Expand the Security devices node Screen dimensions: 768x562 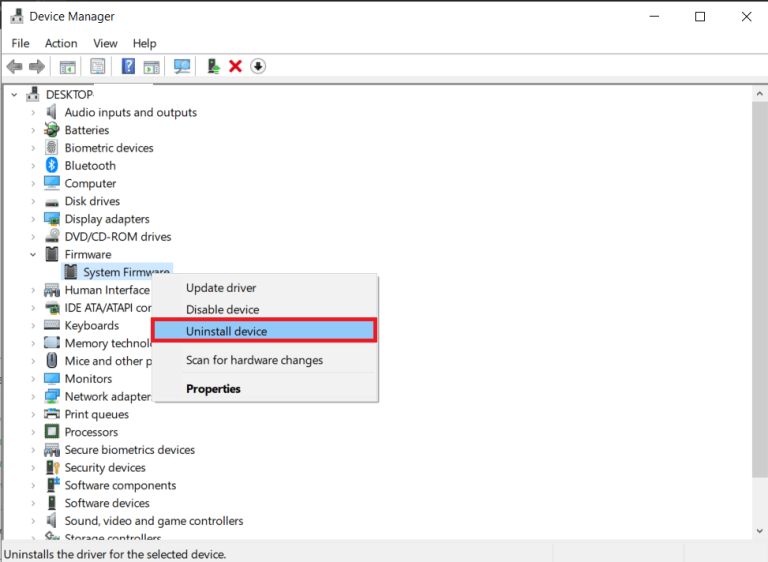(x=33, y=467)
